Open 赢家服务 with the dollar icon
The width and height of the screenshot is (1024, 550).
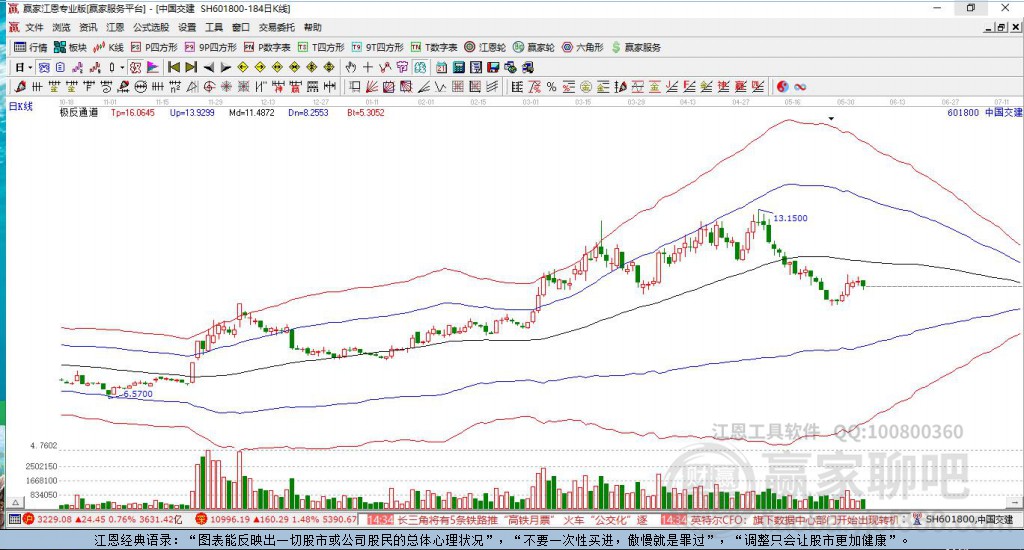point(636,47)
